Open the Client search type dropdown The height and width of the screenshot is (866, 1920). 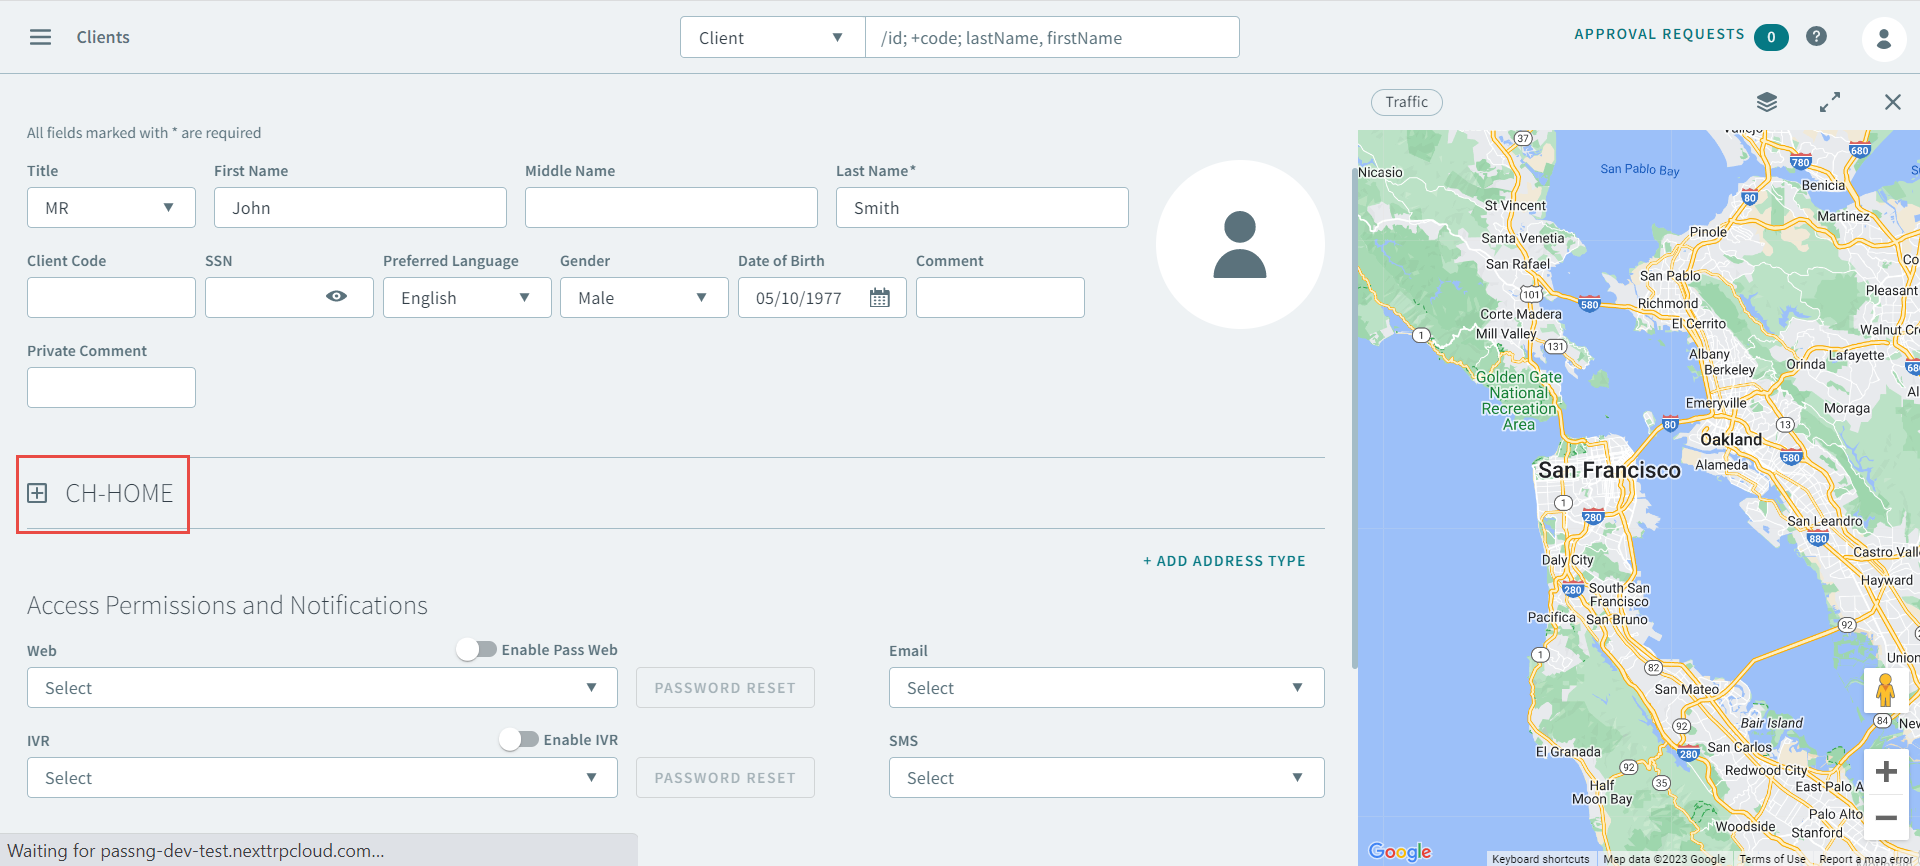click(772, 38)
